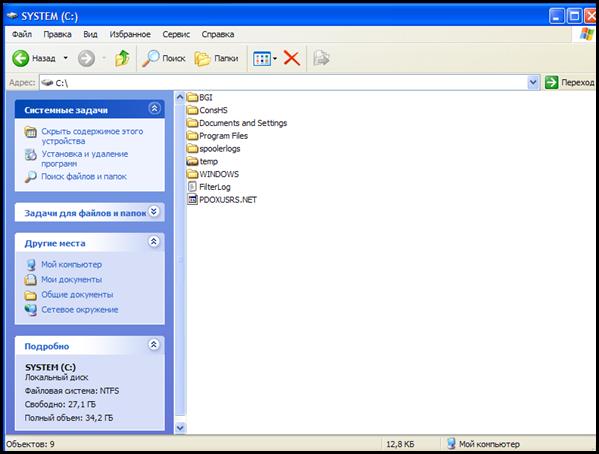Toggle the Папки folders pane
Image resolution: width=599 pixels, height=454 pixels.
point(216,58)
